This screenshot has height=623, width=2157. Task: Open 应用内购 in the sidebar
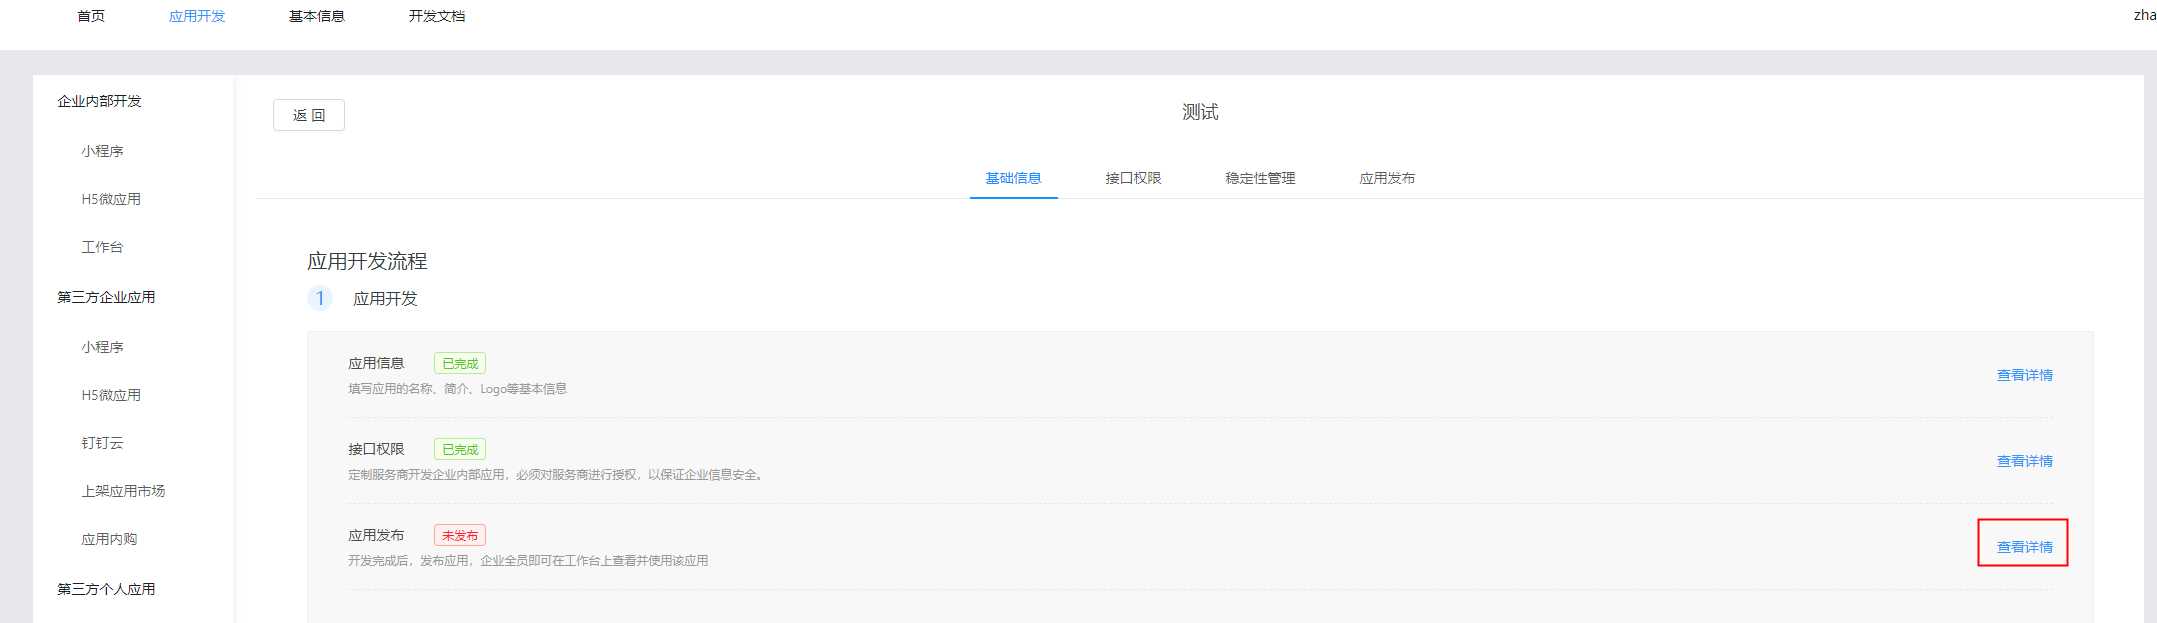[109, 539]
